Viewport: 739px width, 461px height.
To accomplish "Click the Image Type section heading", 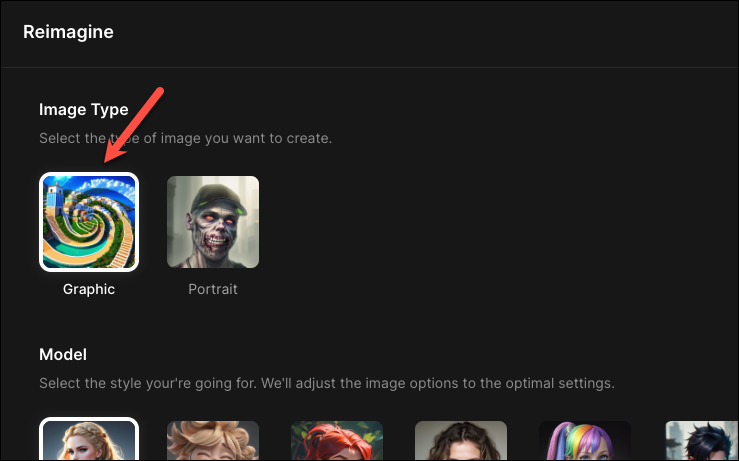I will 84,109.
